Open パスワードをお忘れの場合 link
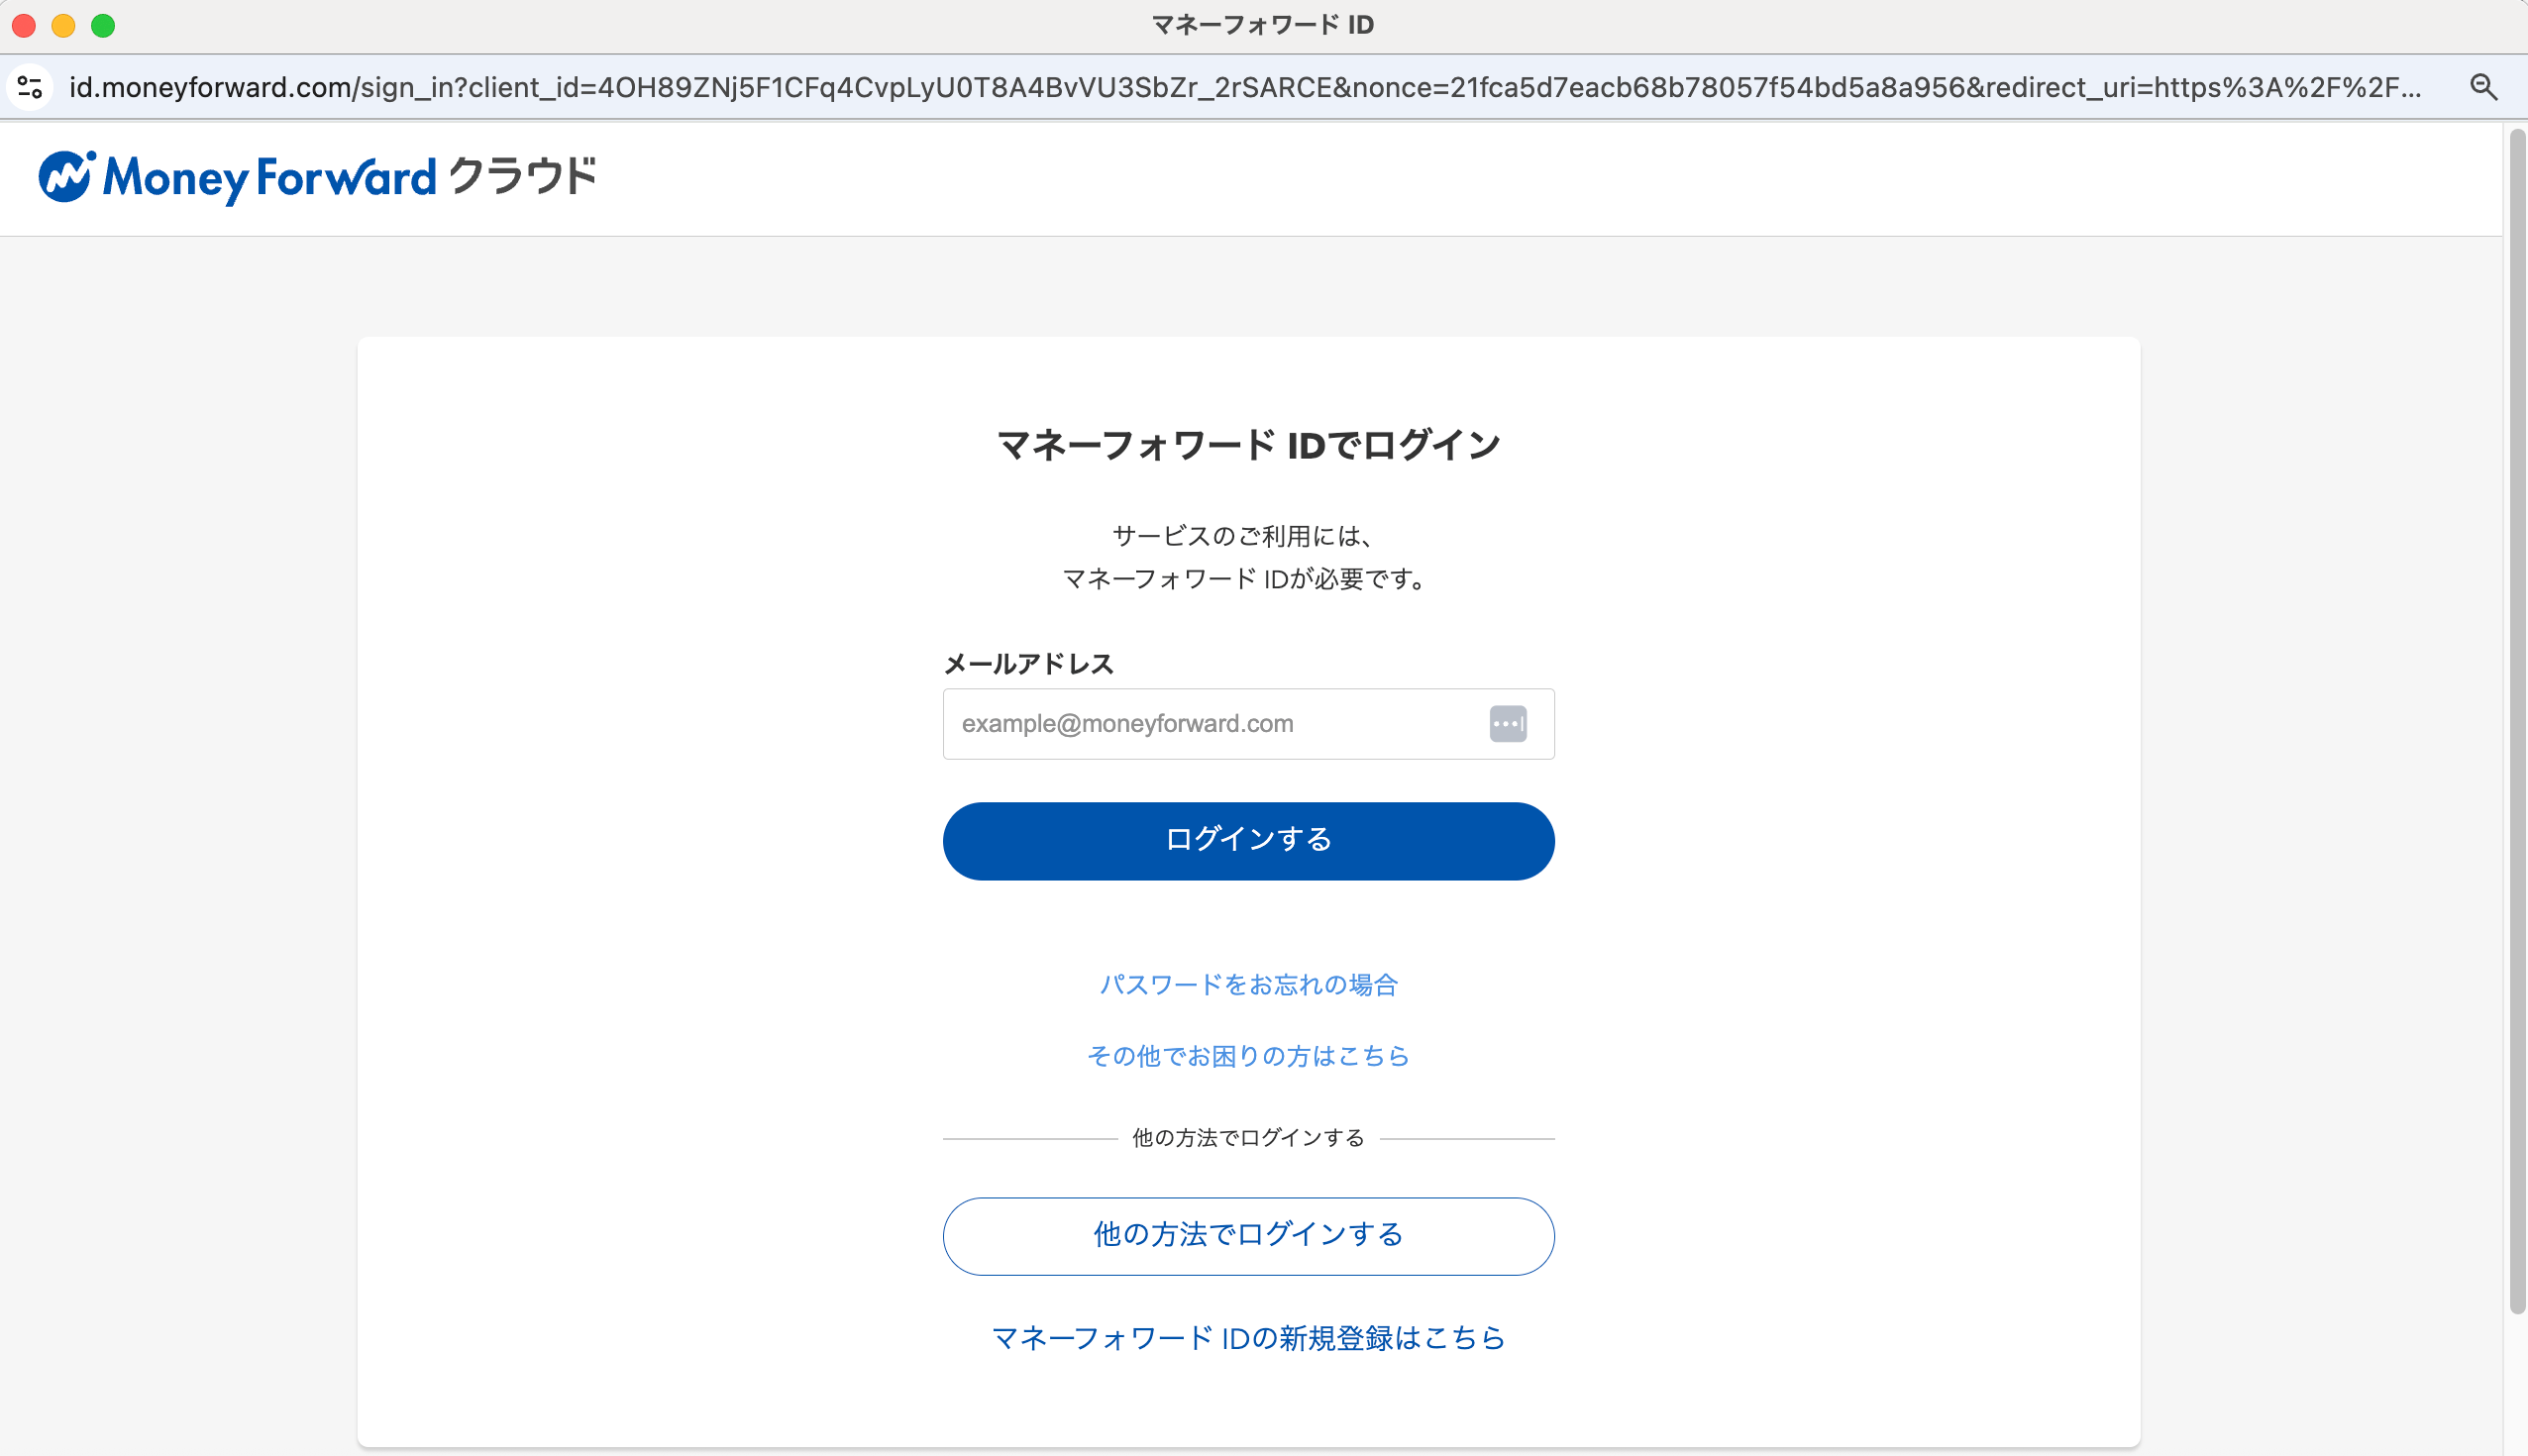Viewport: 2528px width, 1456px height. 1248,985
